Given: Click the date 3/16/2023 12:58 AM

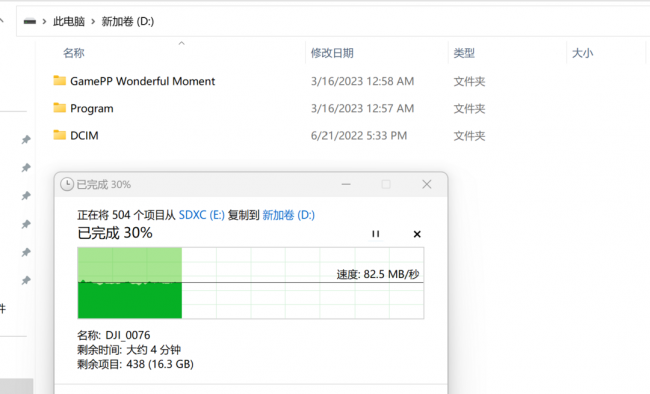Looking at the screenshot, I should coord(362,81).
